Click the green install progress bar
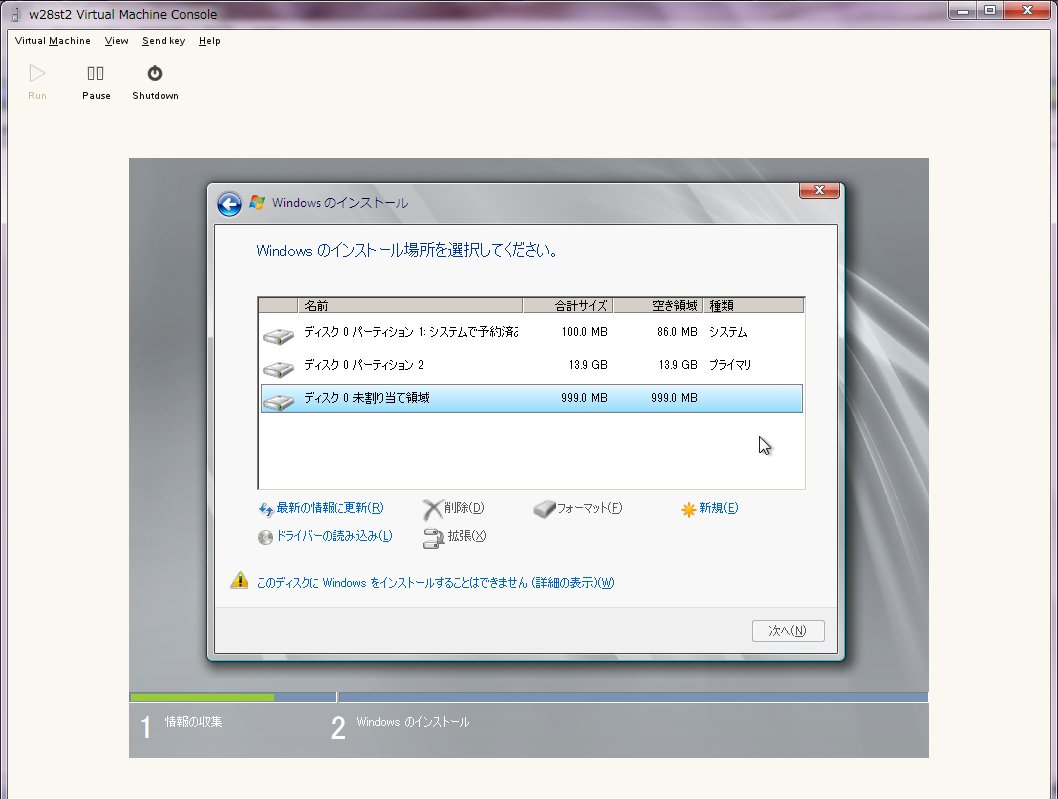This screenshot has height=799, width=1058. [202, 697]
